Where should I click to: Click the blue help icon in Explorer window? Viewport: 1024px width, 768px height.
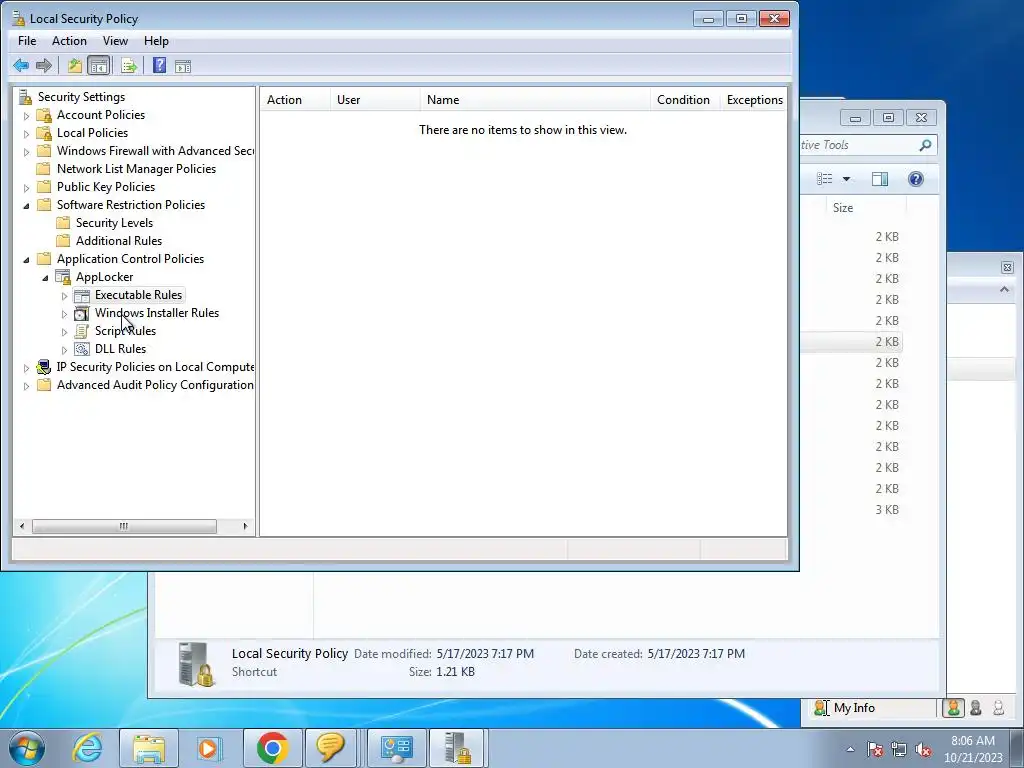coord(916,179)
